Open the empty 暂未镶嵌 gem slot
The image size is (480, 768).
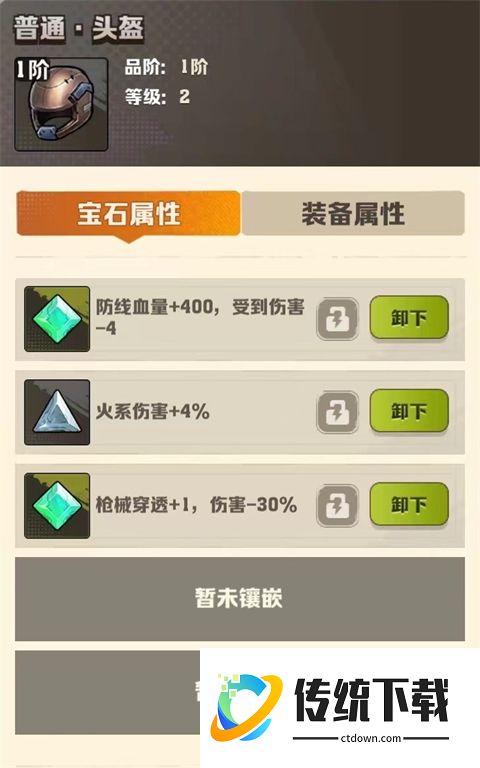click(x=240, y=599)
